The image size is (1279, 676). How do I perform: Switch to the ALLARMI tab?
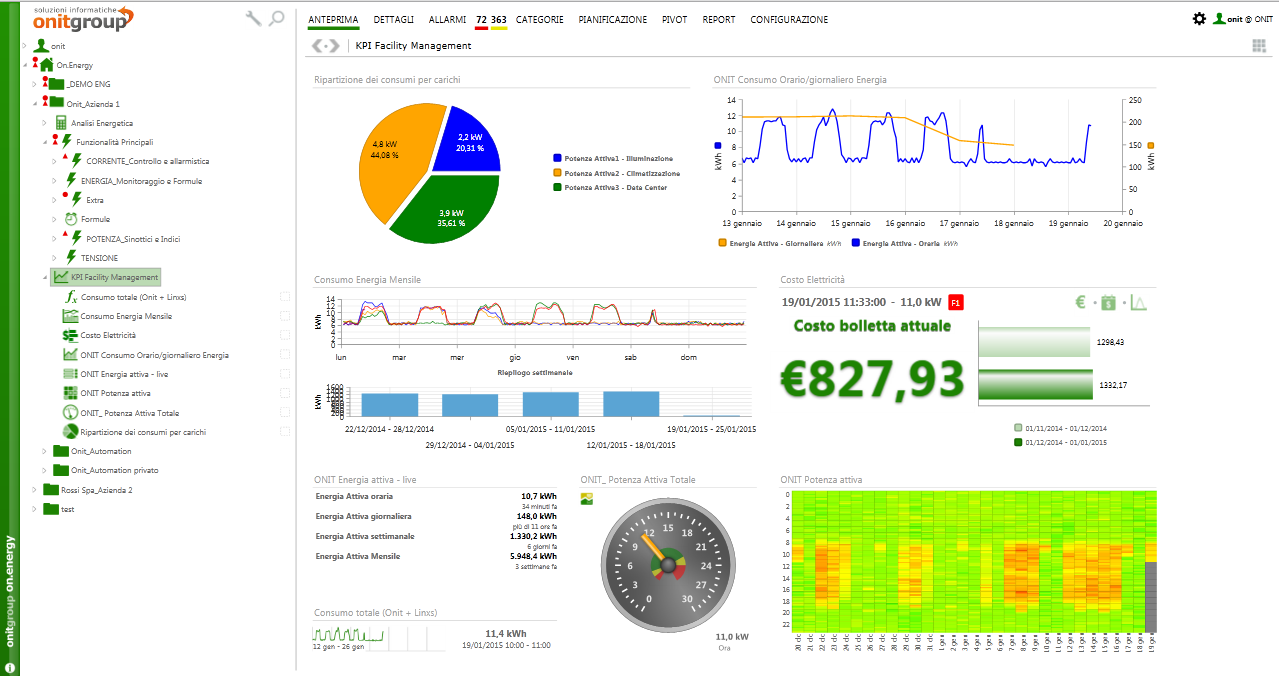click(x=446, y=19)
